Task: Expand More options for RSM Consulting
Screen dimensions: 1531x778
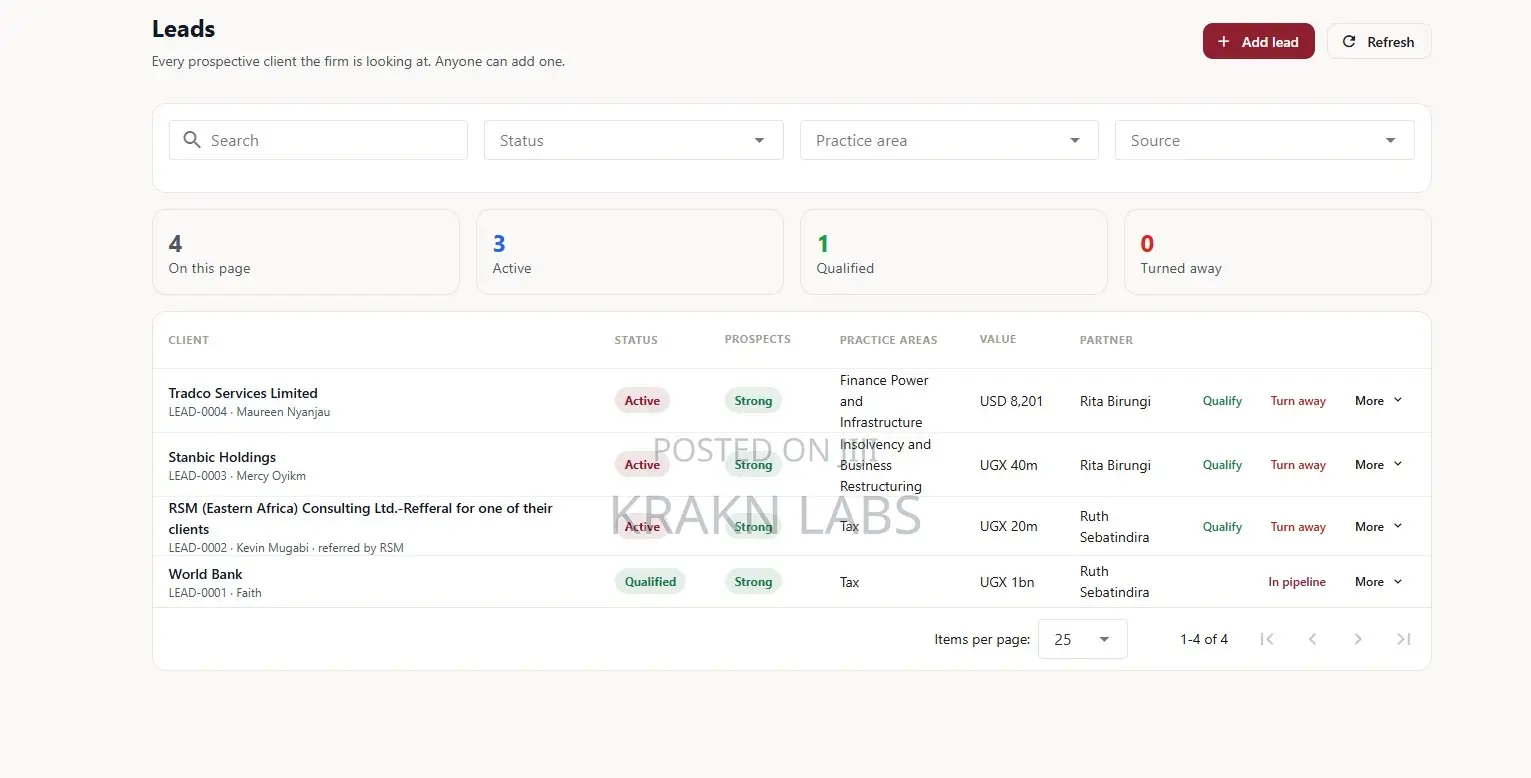Action: pos(1379,527)
